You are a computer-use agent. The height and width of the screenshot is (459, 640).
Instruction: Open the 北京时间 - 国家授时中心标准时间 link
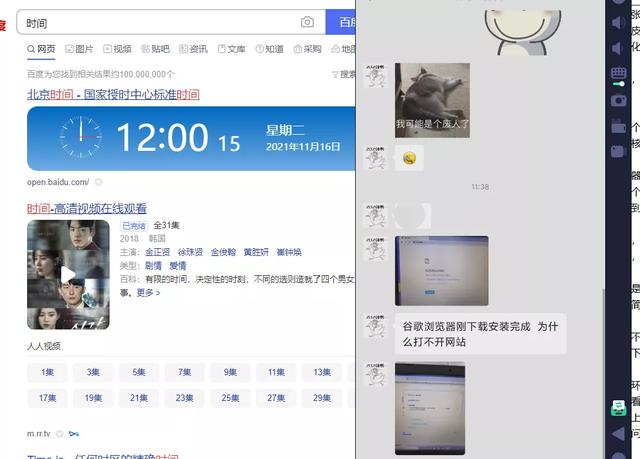pos(113,95)
